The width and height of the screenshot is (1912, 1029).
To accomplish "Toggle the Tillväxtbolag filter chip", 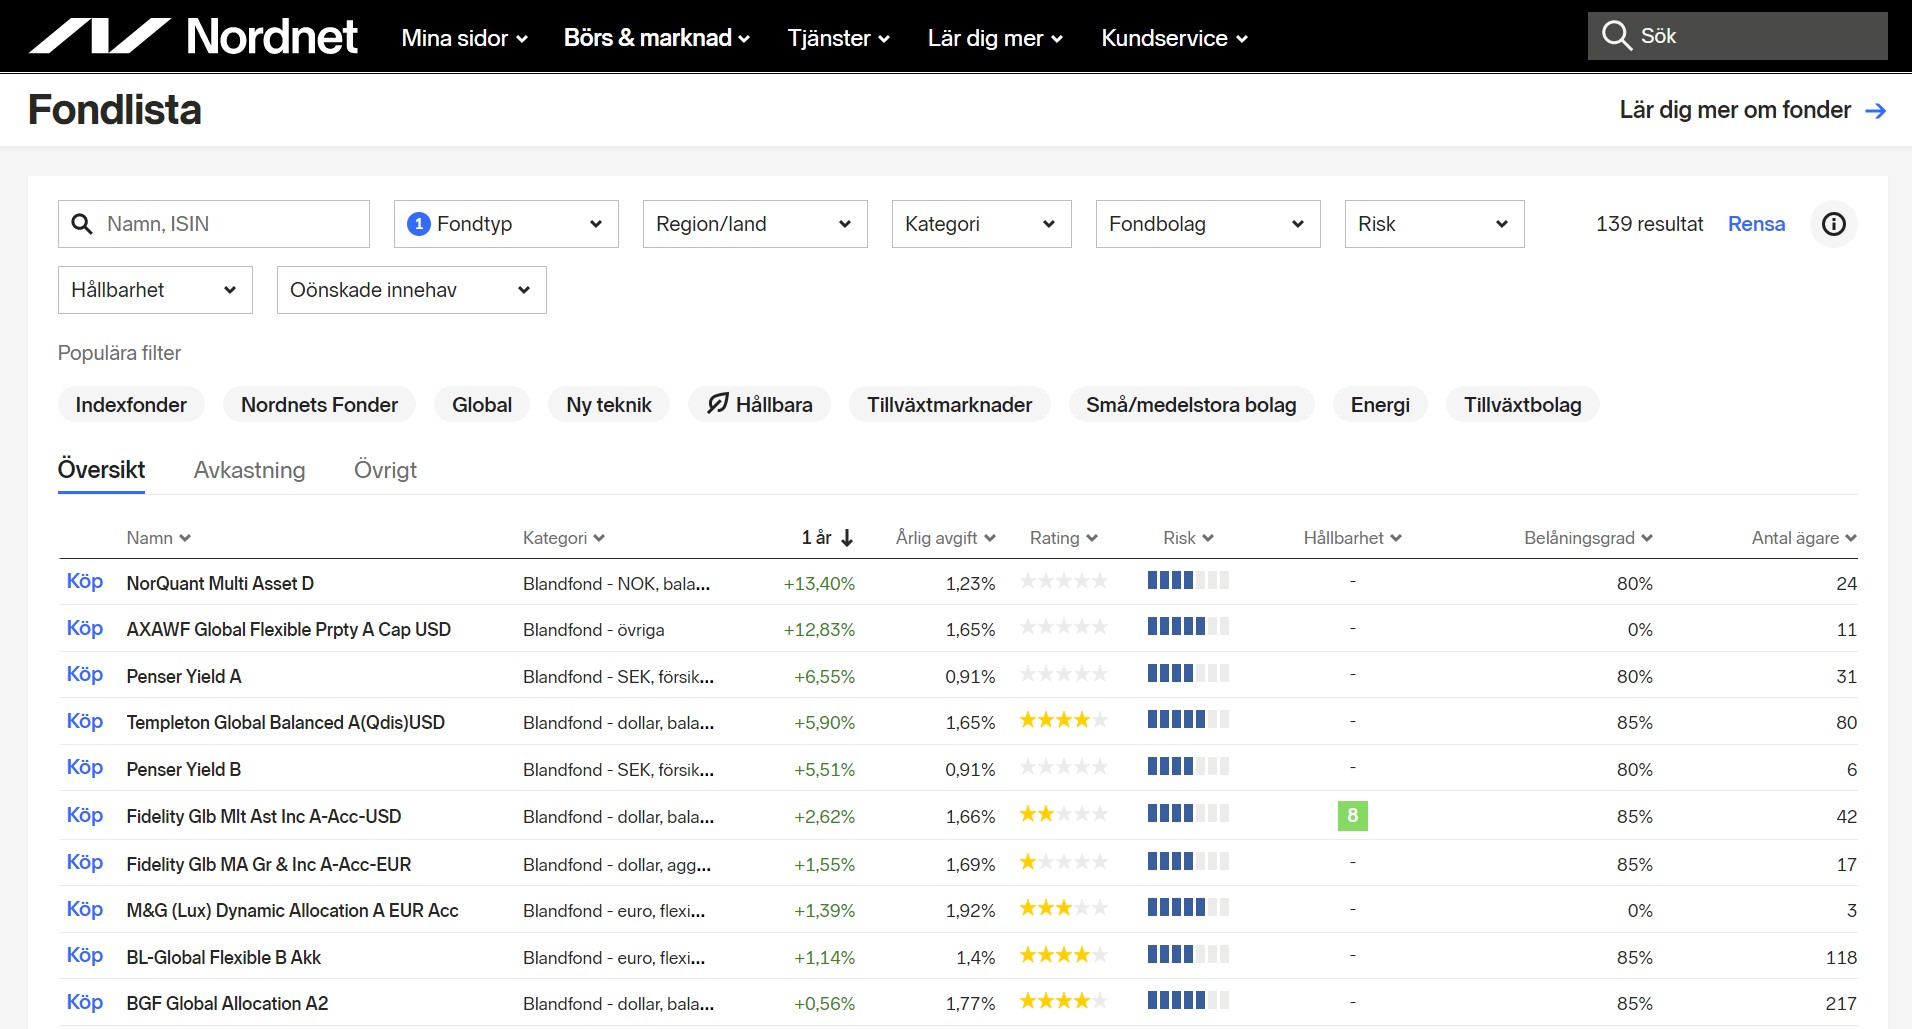I will 1522,405.
